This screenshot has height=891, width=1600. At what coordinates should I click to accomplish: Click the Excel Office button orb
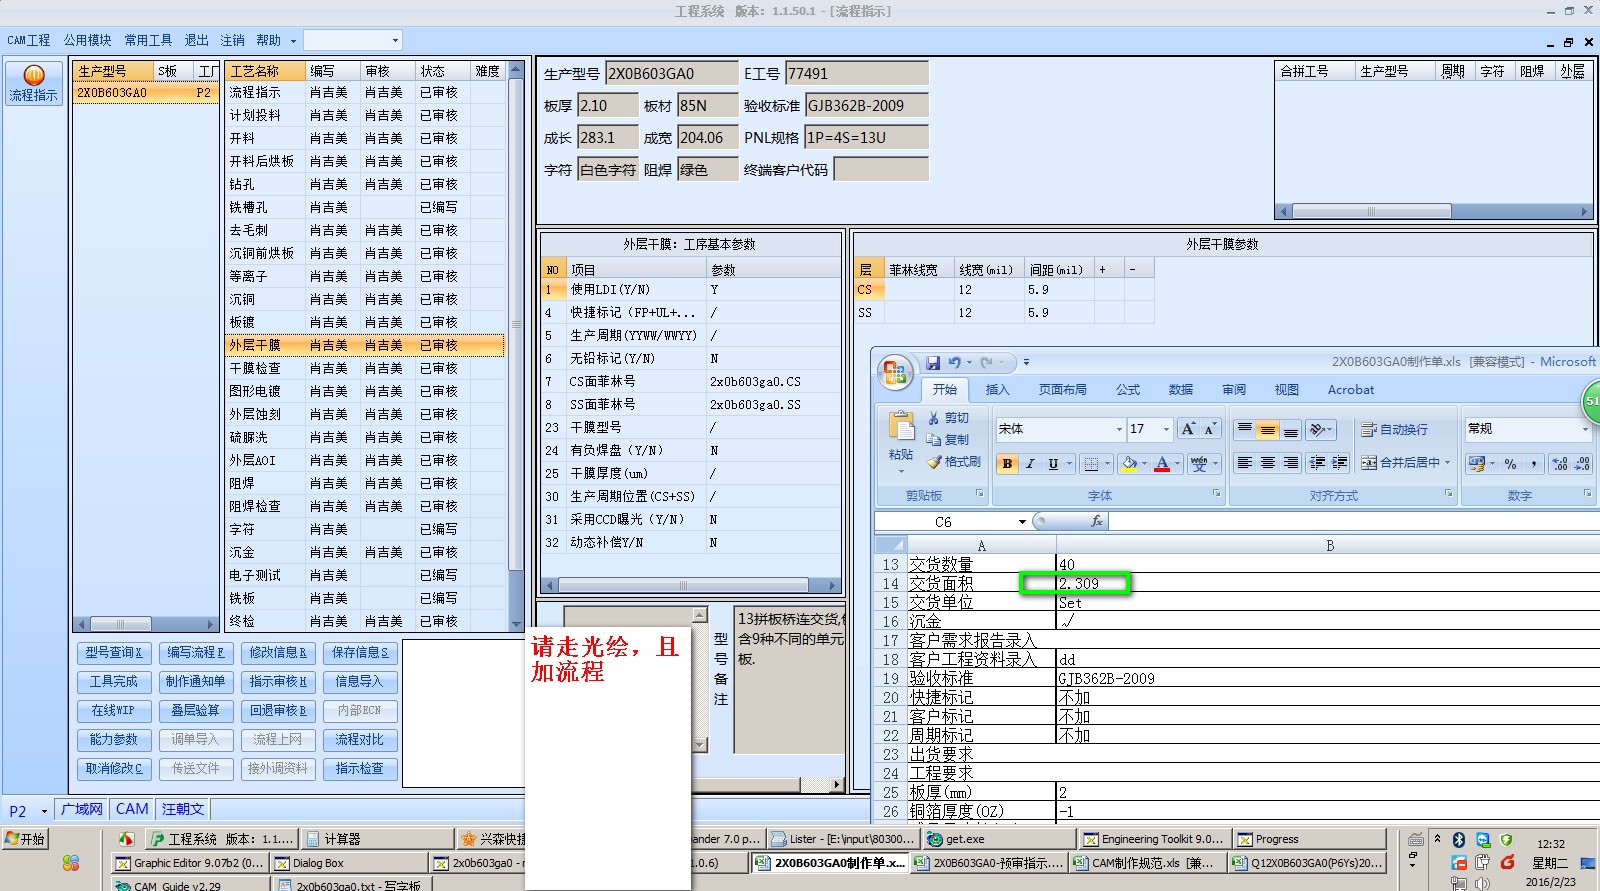[894, 373]
